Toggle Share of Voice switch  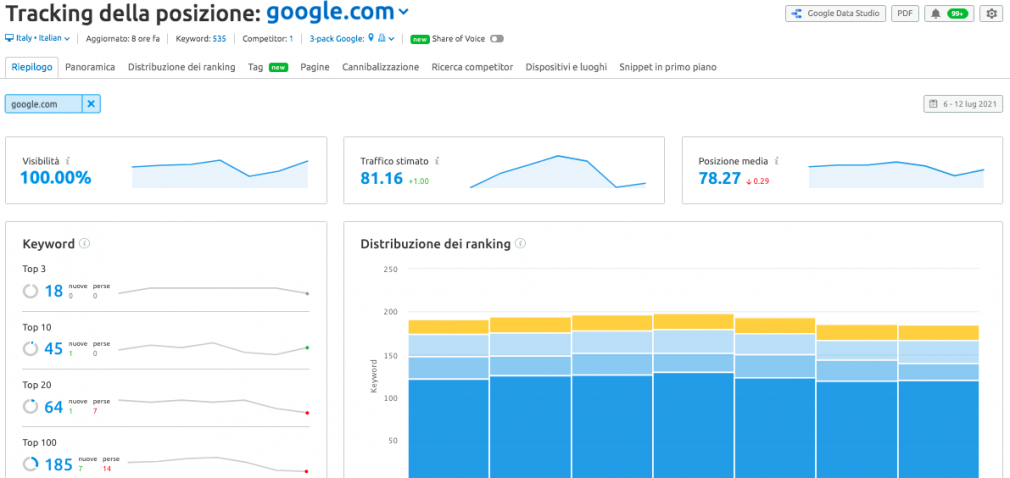coord(497,39)
